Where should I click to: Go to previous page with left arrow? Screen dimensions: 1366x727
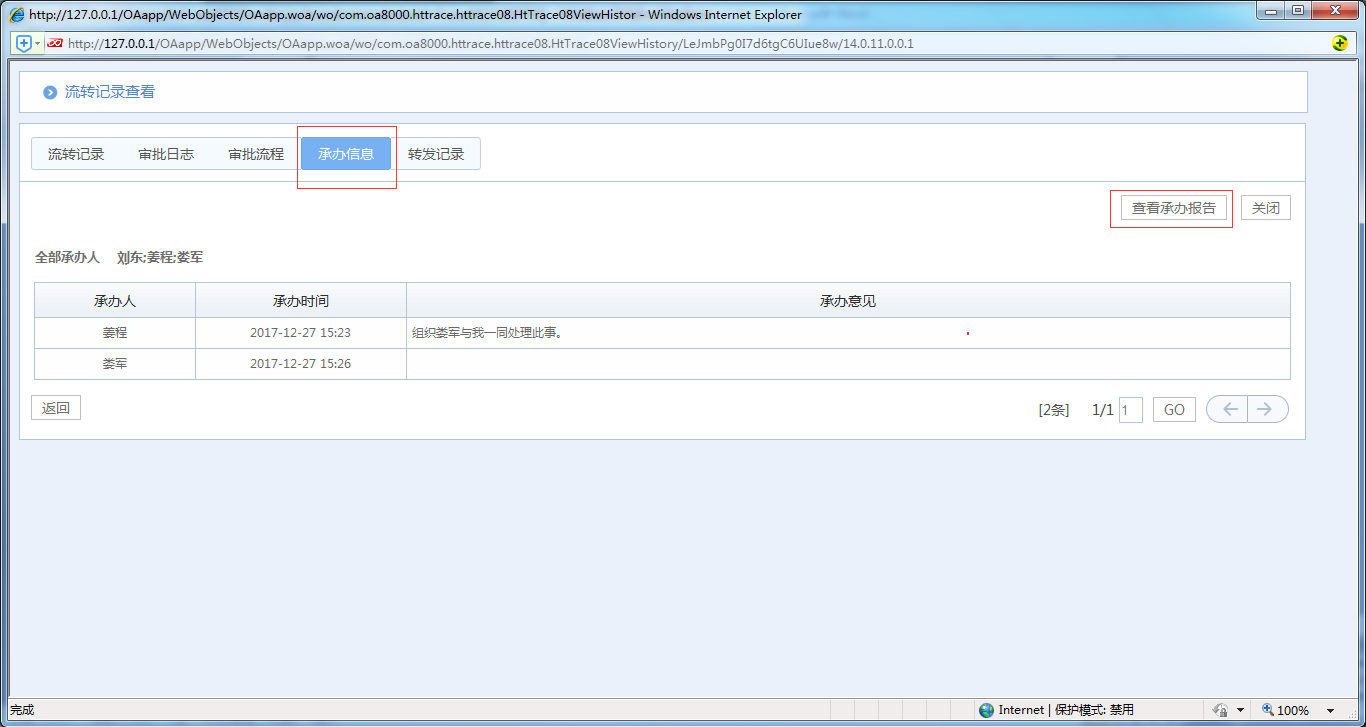tap(1228, 409)
